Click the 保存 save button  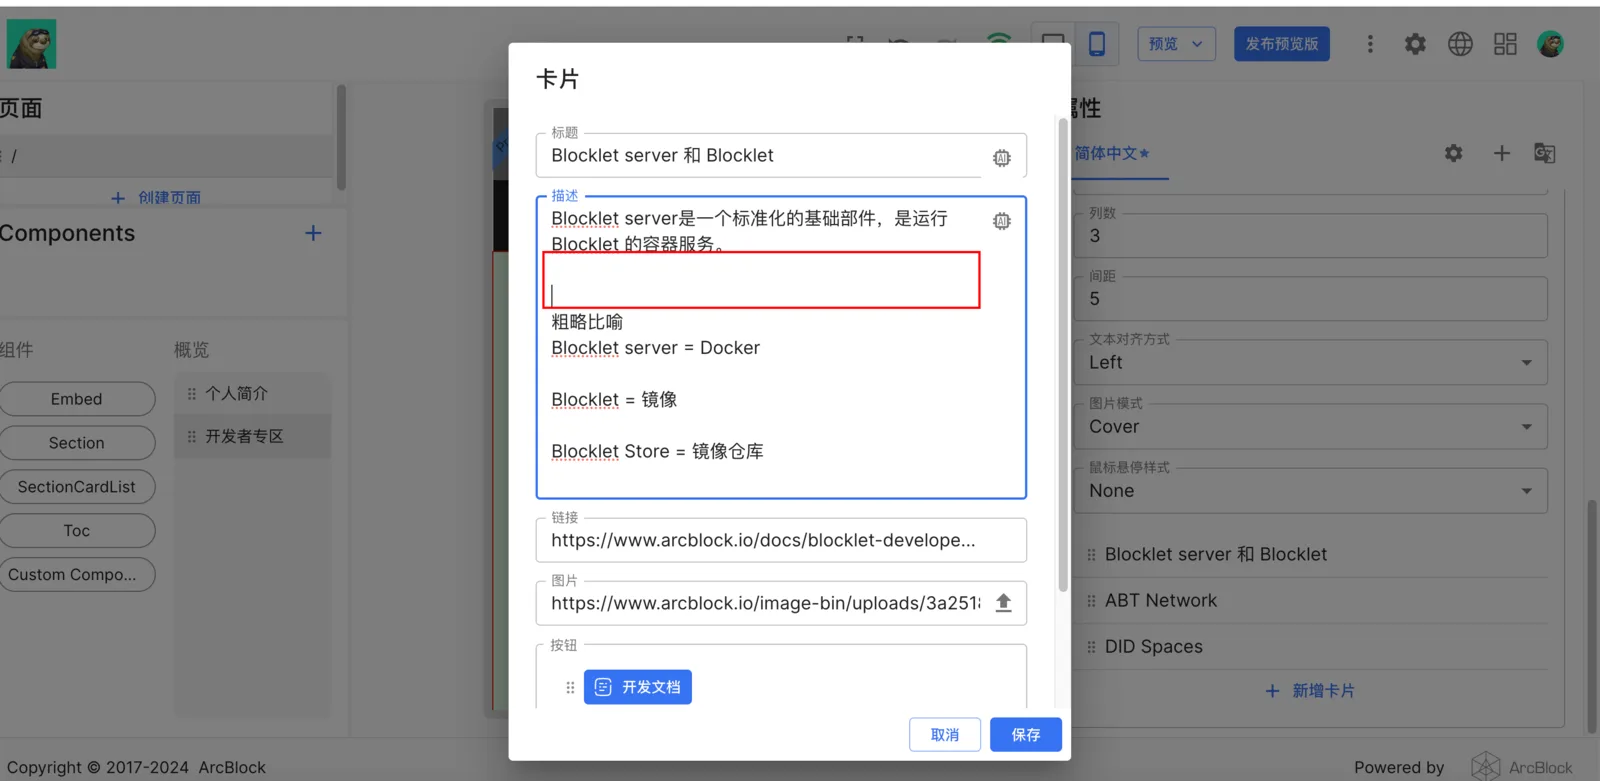tap(1026, 735)
